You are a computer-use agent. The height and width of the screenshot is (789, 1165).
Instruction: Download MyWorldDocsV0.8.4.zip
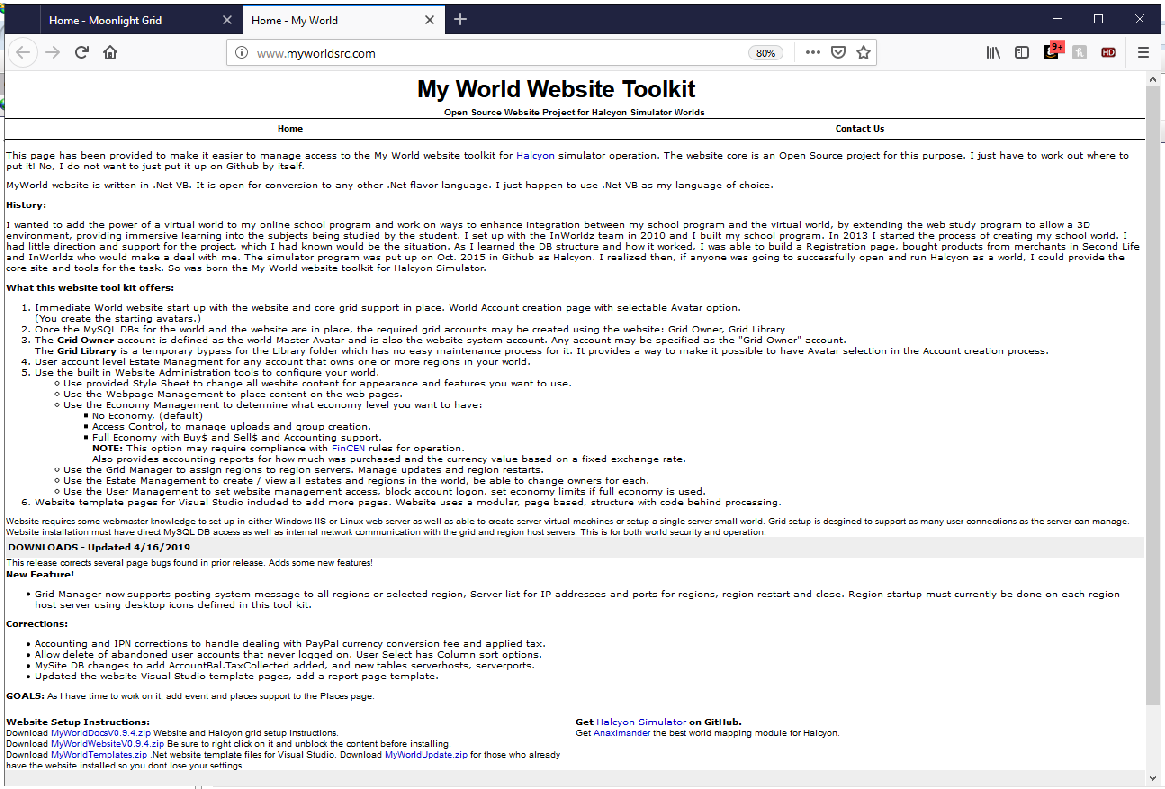[x=101, y=733]
